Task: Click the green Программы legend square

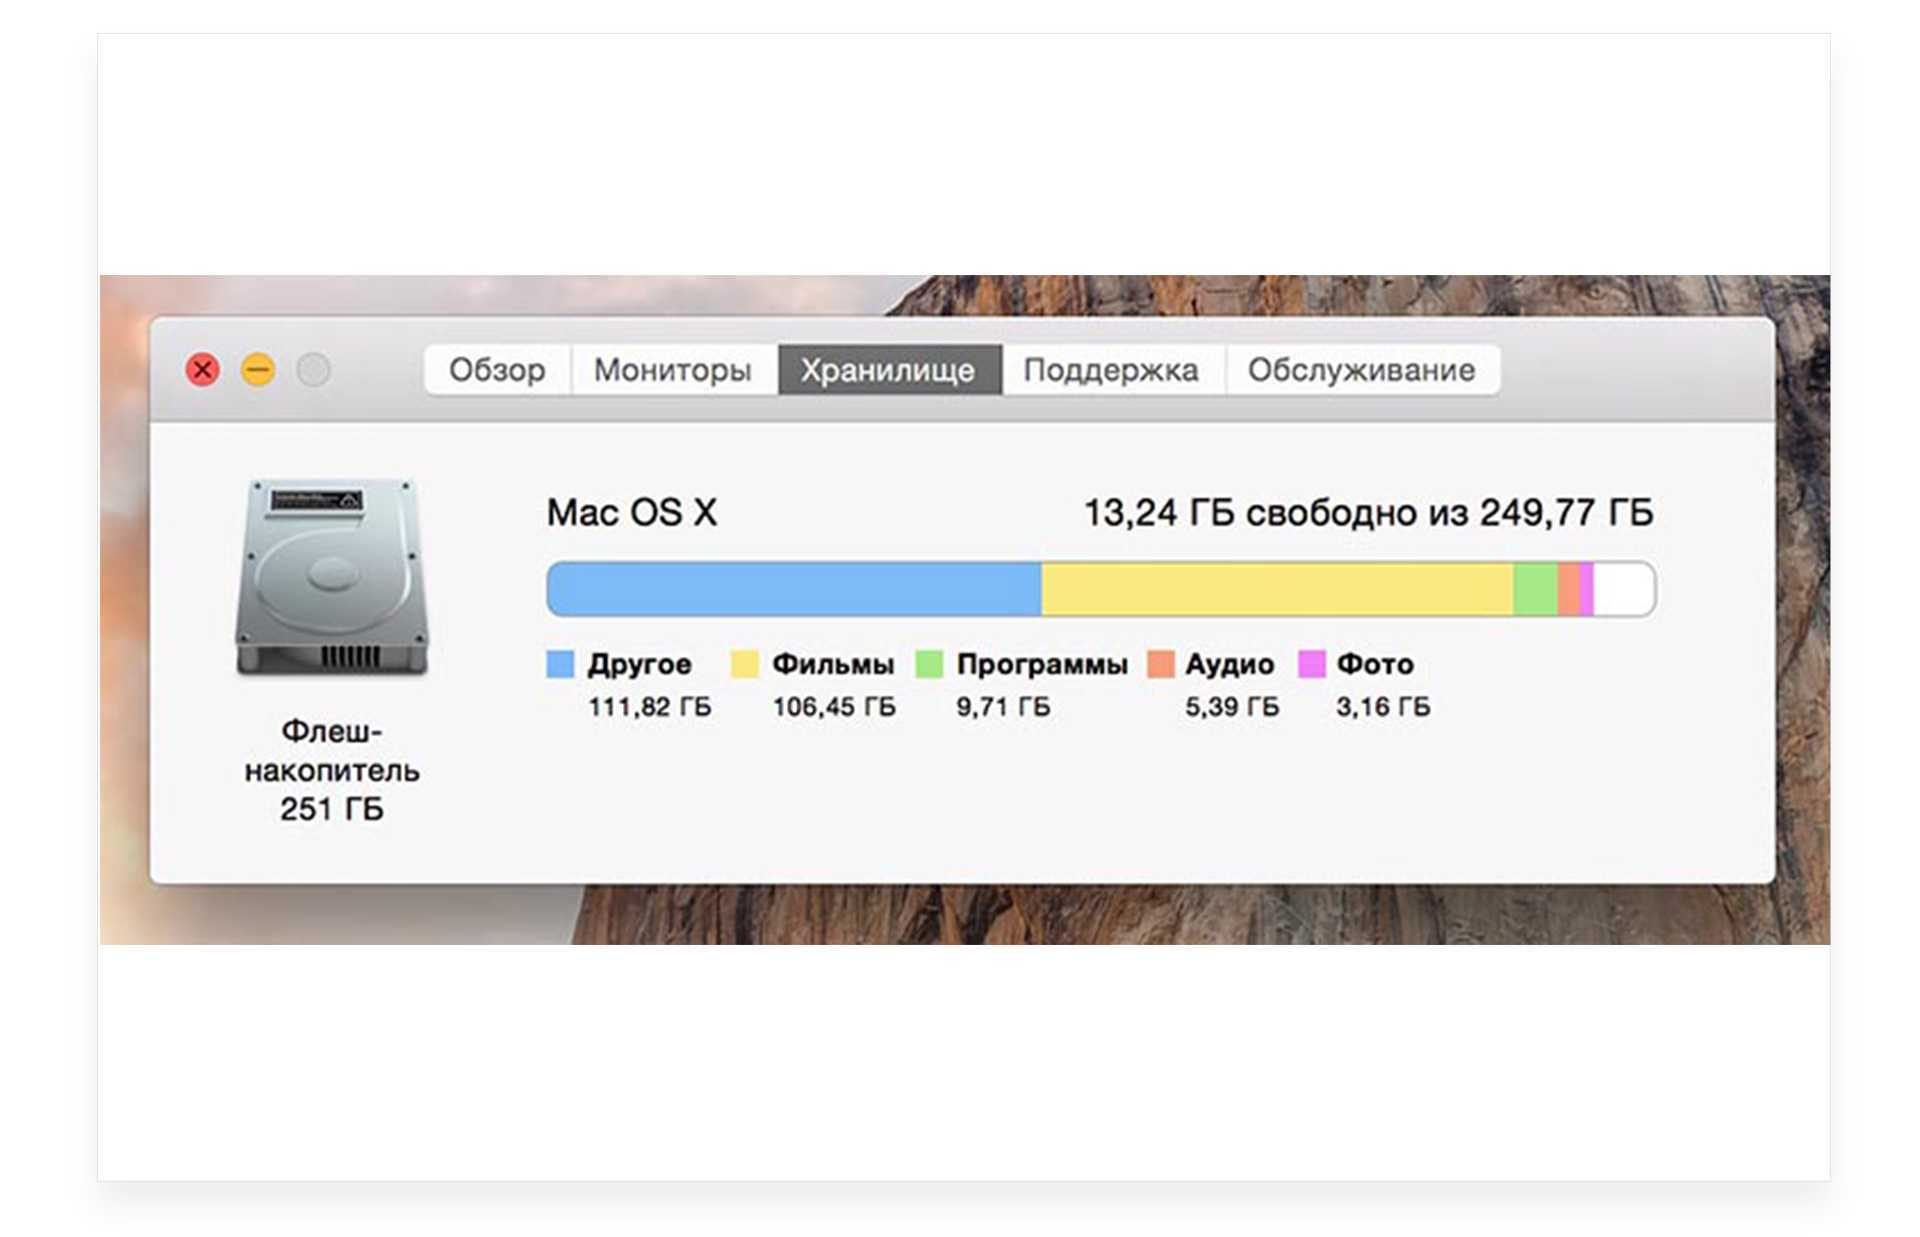Action: [929, 664]
